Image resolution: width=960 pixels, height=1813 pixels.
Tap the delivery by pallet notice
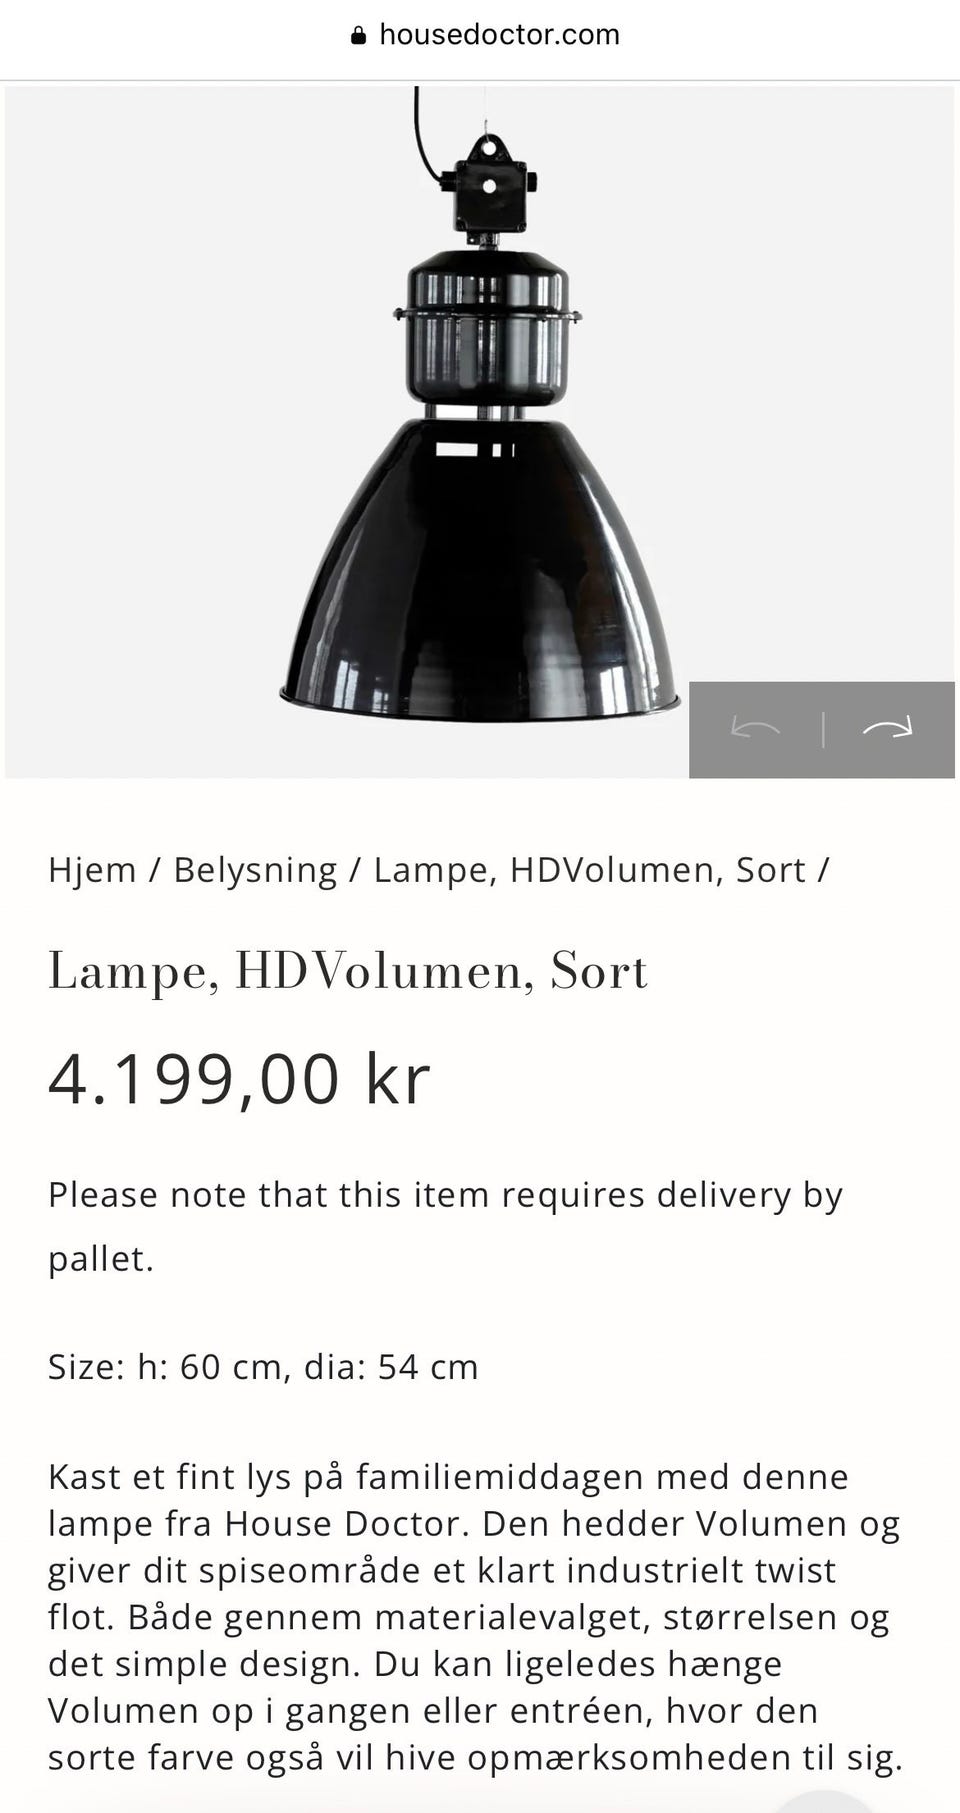pos(446,1226)
